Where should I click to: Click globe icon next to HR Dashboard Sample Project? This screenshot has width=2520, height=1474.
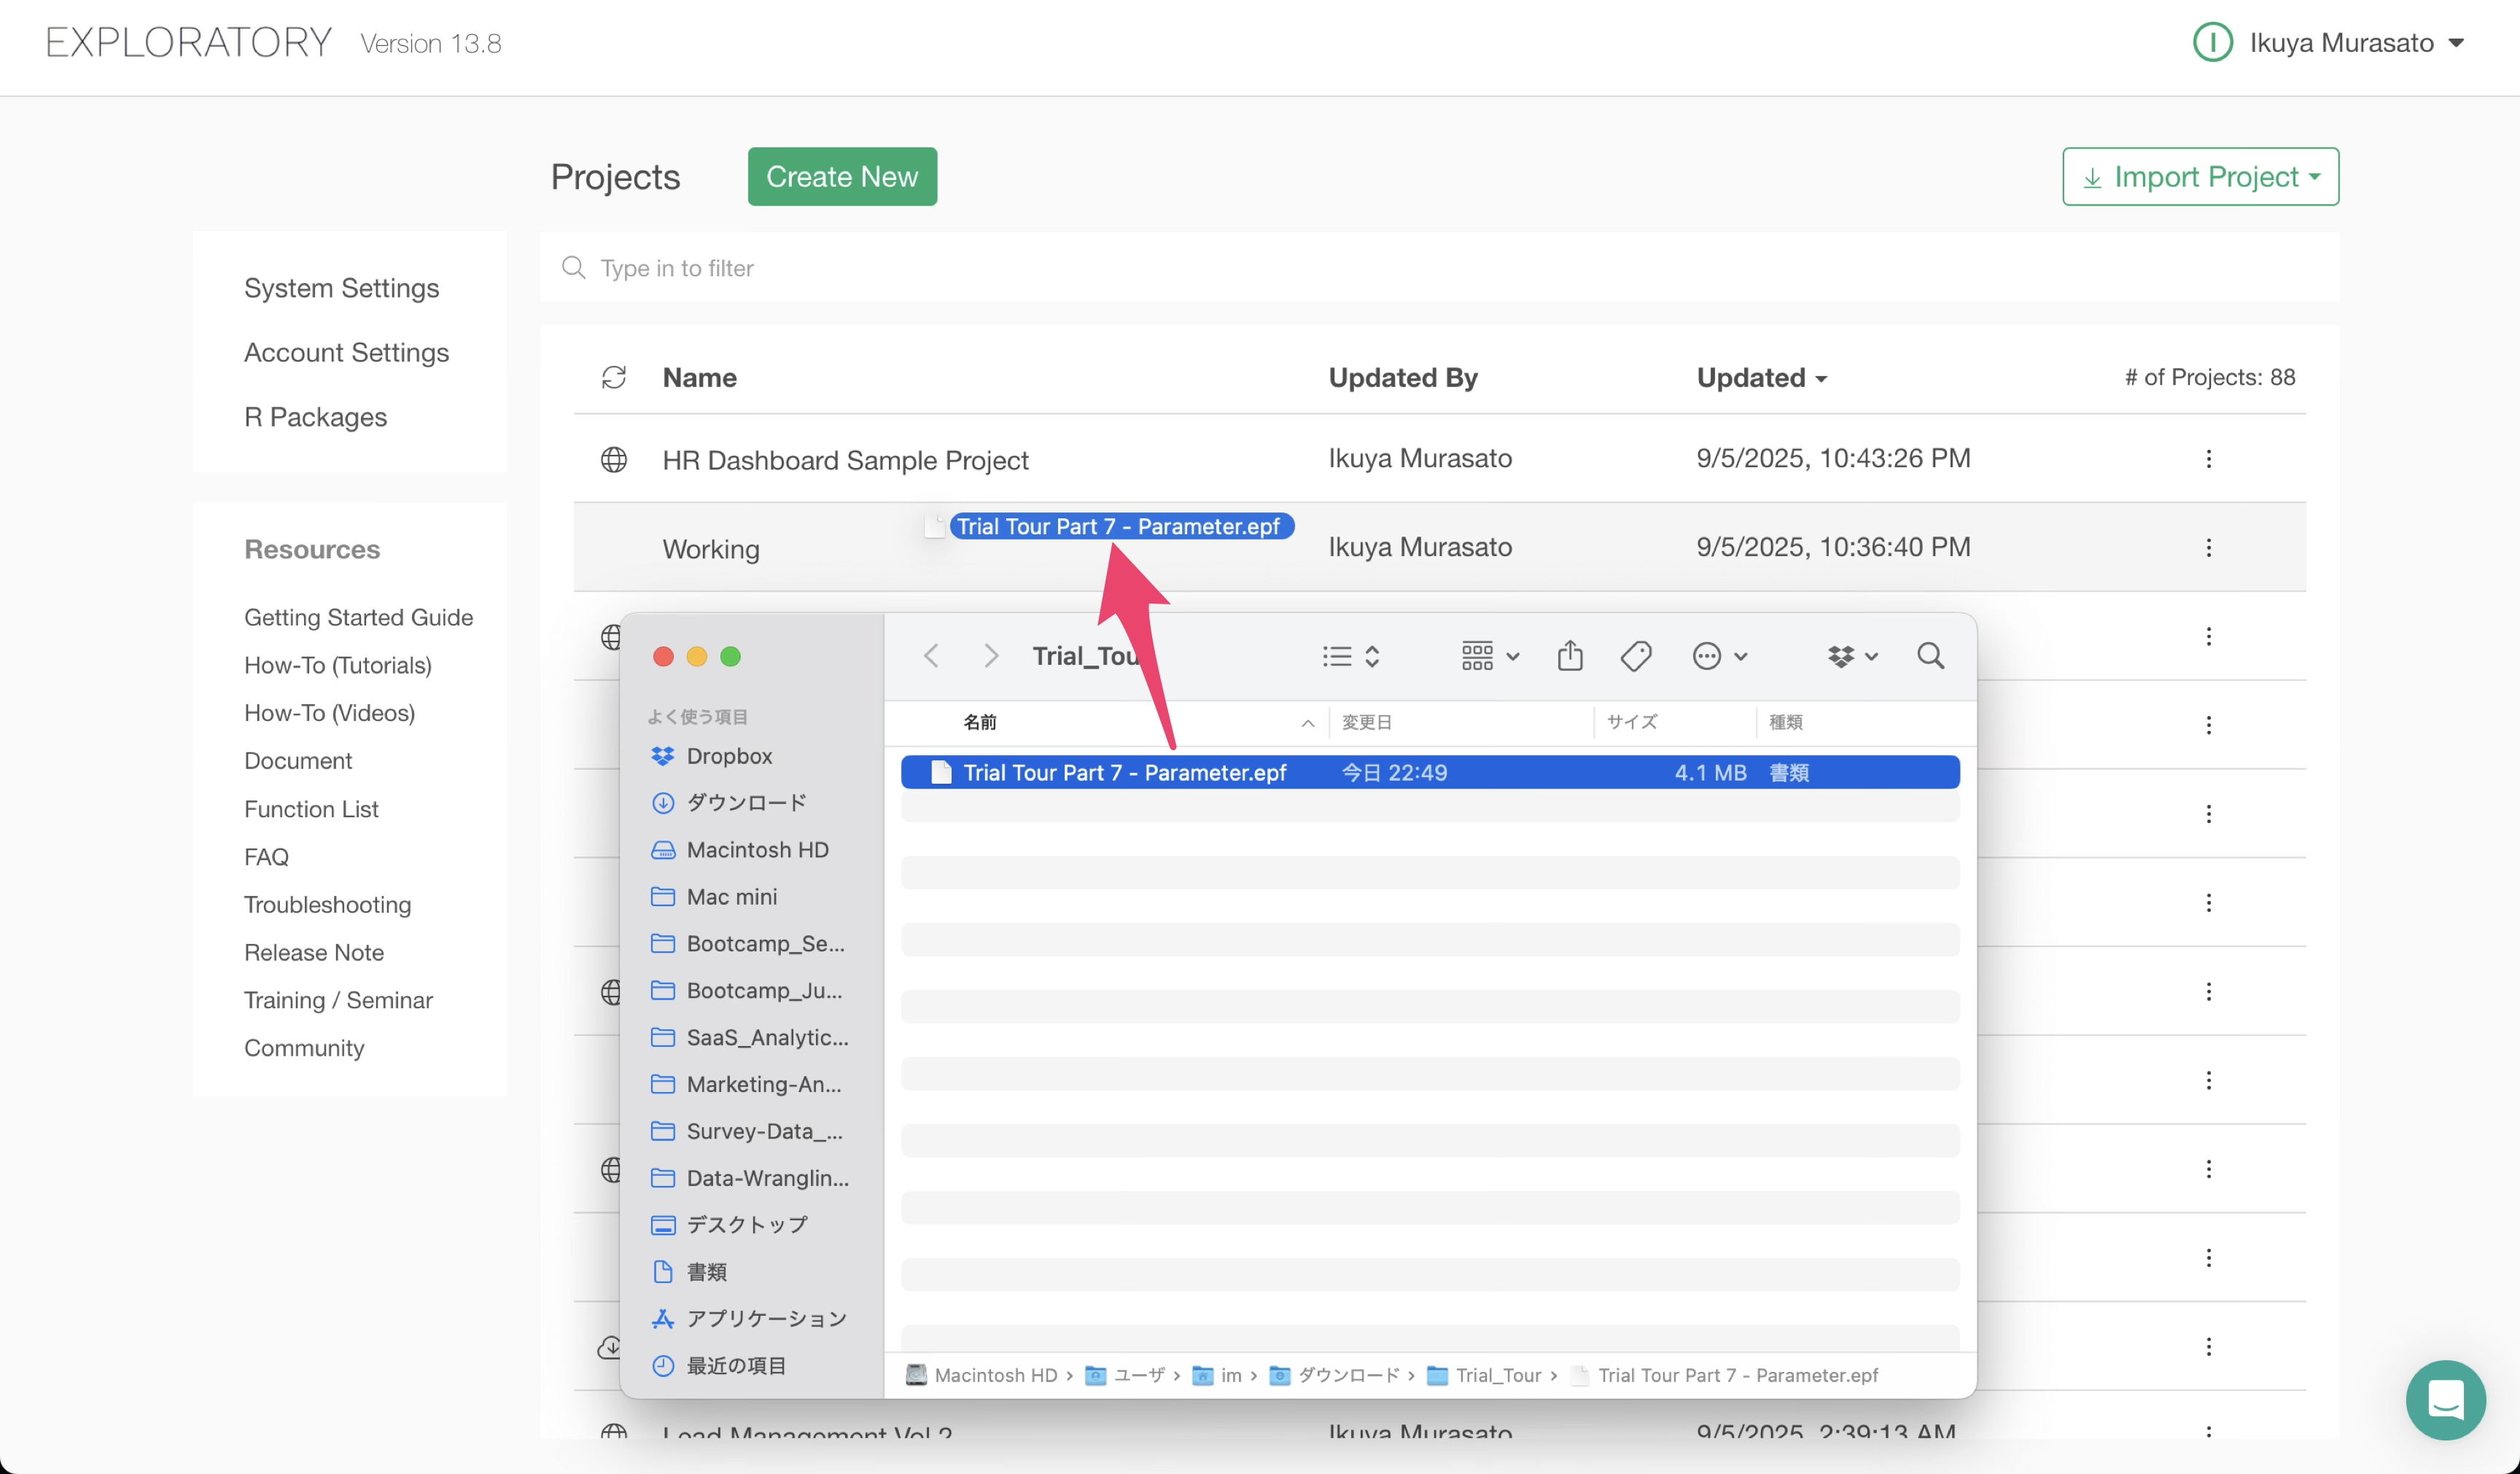613,459
